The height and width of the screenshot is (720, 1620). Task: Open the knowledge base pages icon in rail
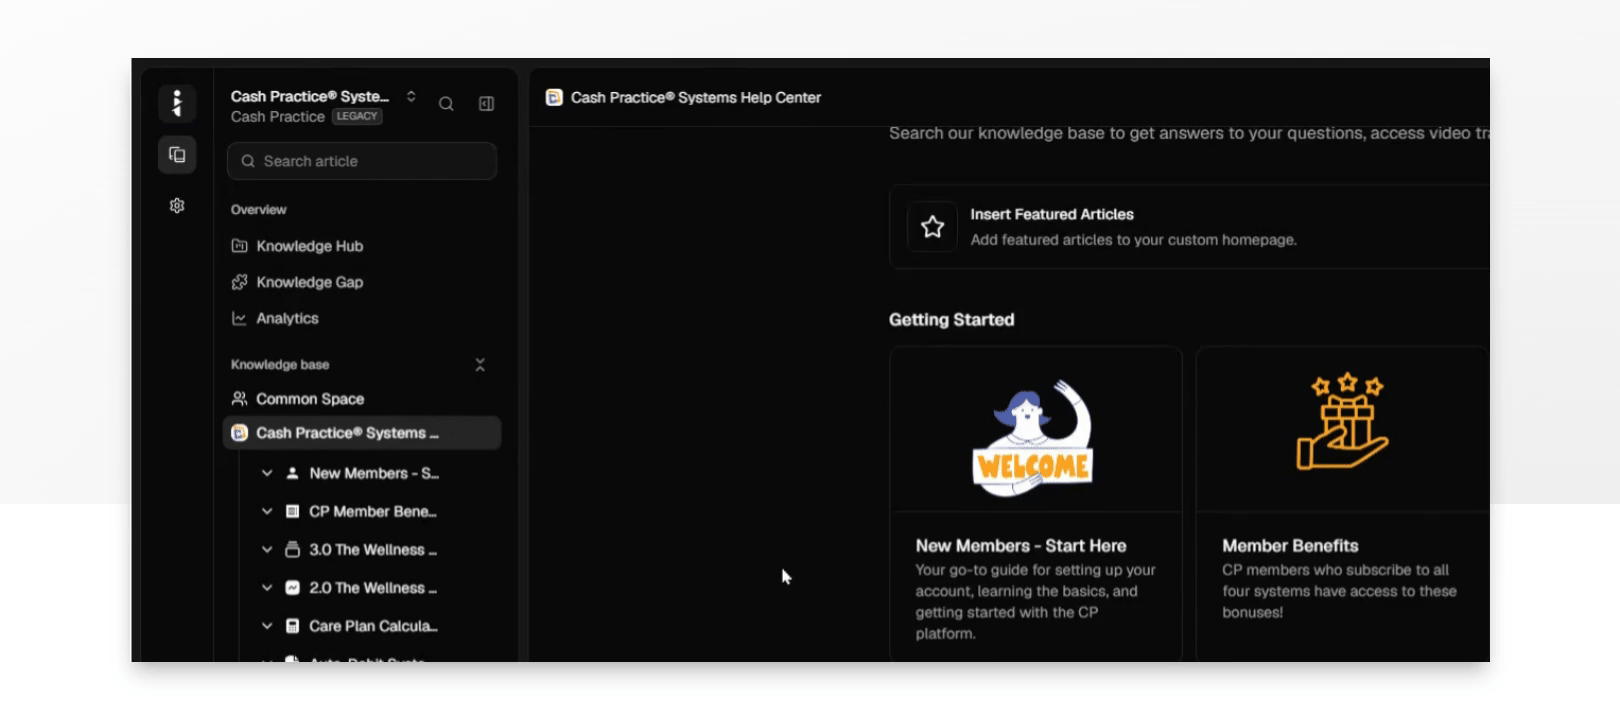(x=177, y=154)
